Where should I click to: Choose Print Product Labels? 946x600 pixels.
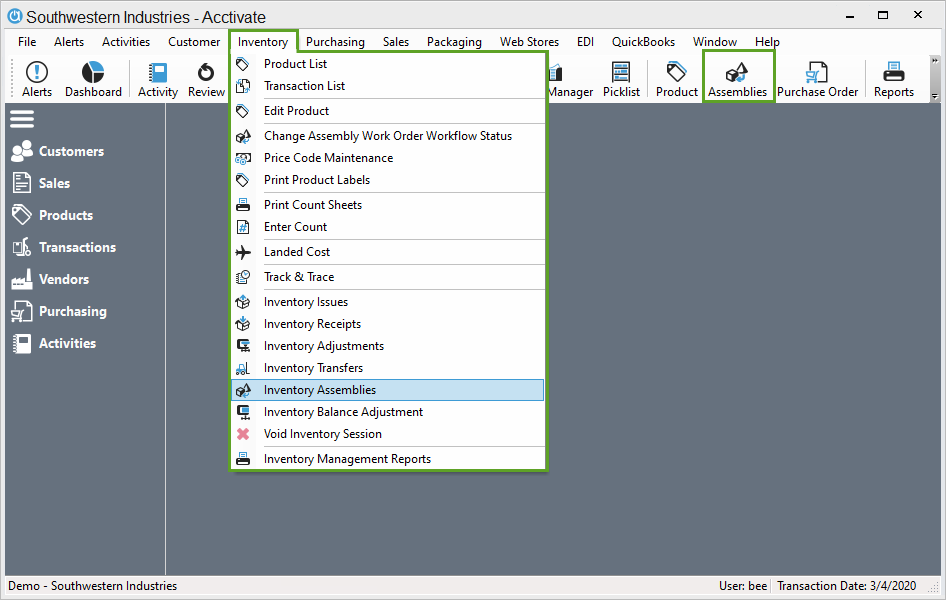[388, 180]
